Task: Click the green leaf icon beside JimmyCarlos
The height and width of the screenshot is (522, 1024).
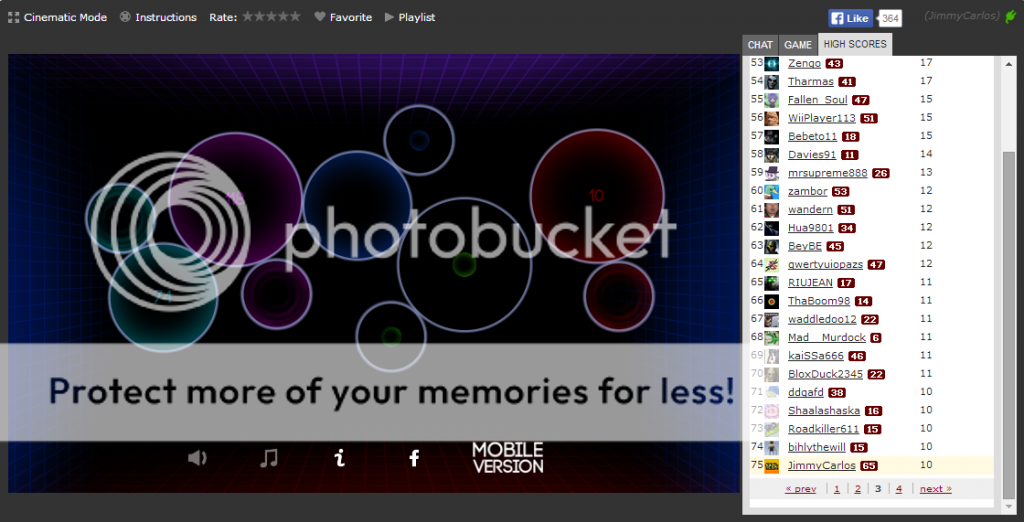Action: 1011,17
